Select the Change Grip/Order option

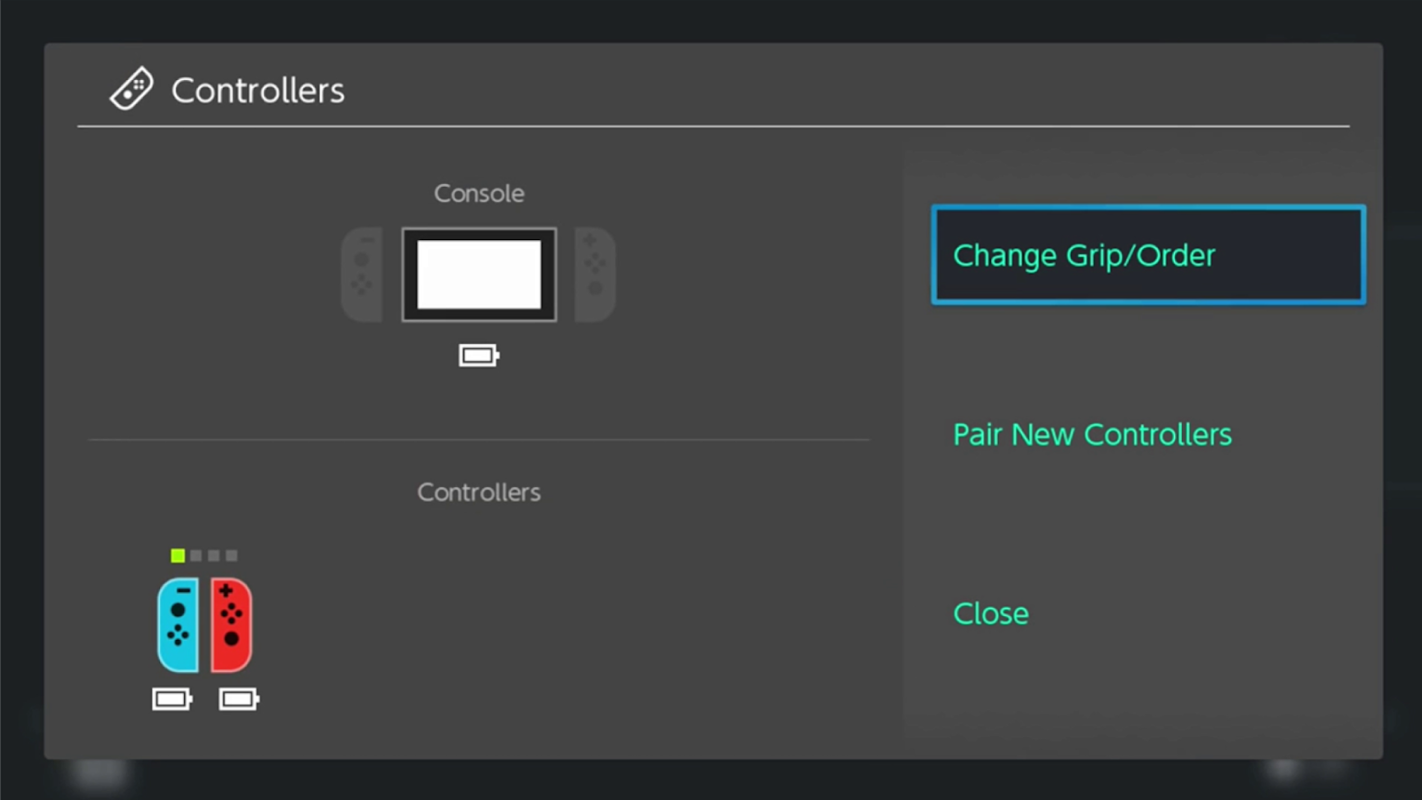coord(1148,255)
